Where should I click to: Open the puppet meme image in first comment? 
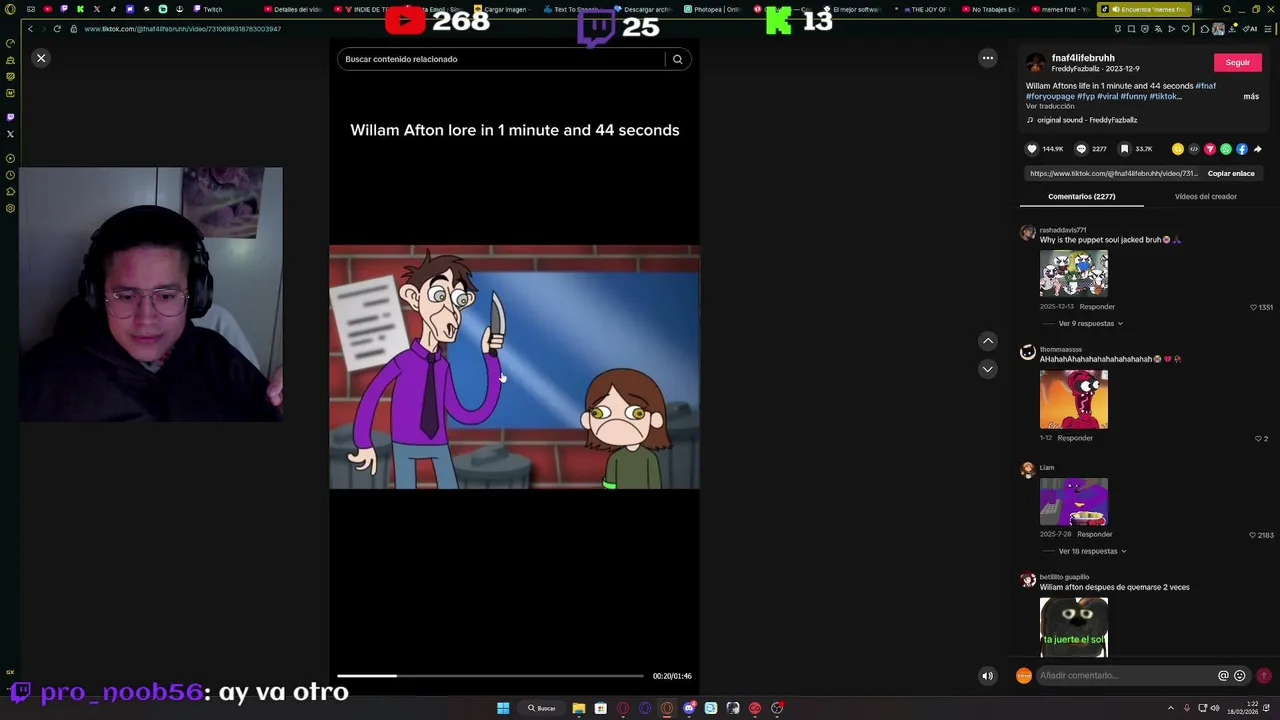[x=1074, y=273]
